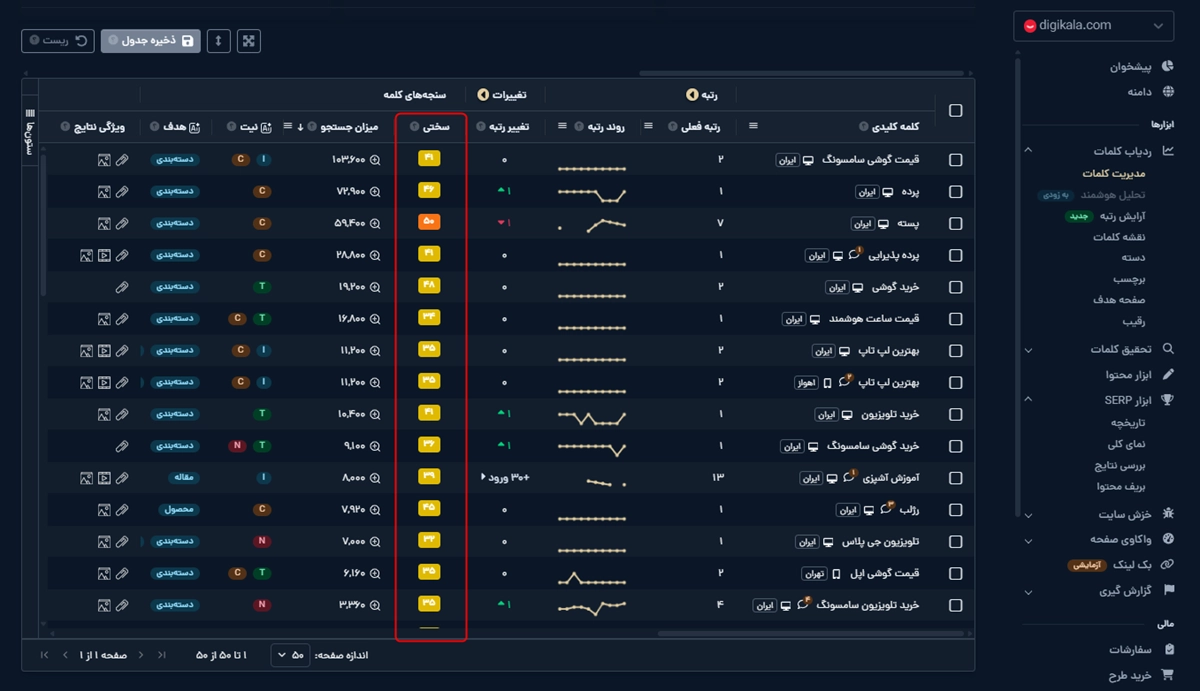
Task: Open the digikala.com site selector dropdown
Action: [1093, 26]
